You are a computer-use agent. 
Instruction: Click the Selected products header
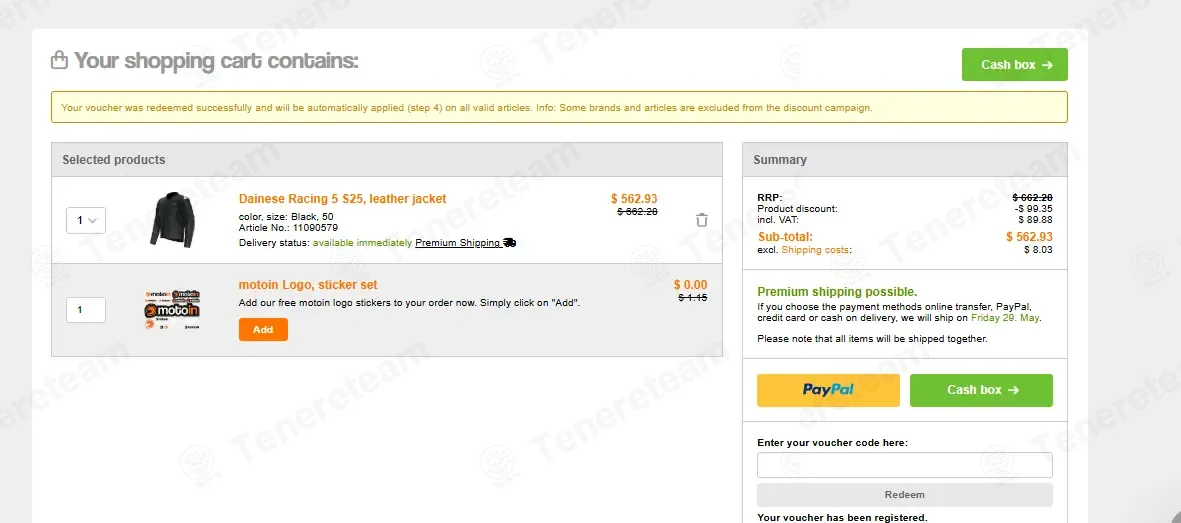click(x=386, y=160)
